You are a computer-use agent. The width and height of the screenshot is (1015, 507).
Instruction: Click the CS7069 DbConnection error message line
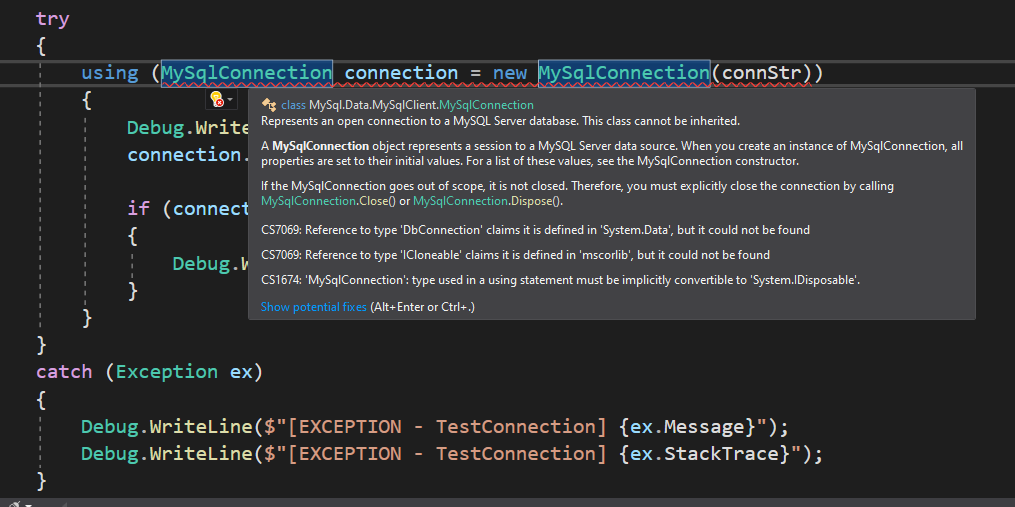click(x=535, y=230)
